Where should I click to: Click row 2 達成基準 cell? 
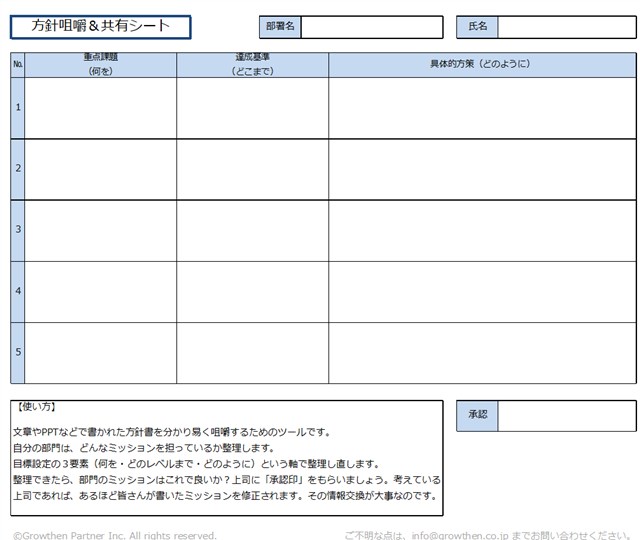252,169
